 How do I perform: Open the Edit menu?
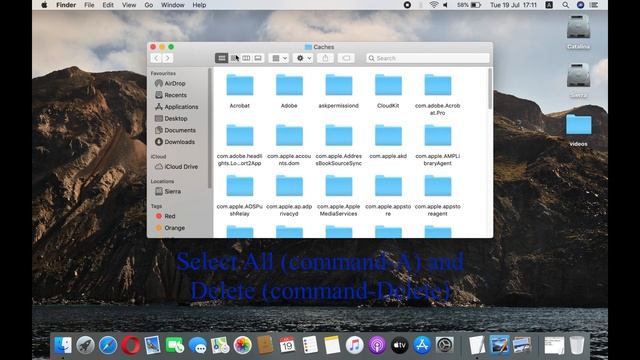pos(108,5)
